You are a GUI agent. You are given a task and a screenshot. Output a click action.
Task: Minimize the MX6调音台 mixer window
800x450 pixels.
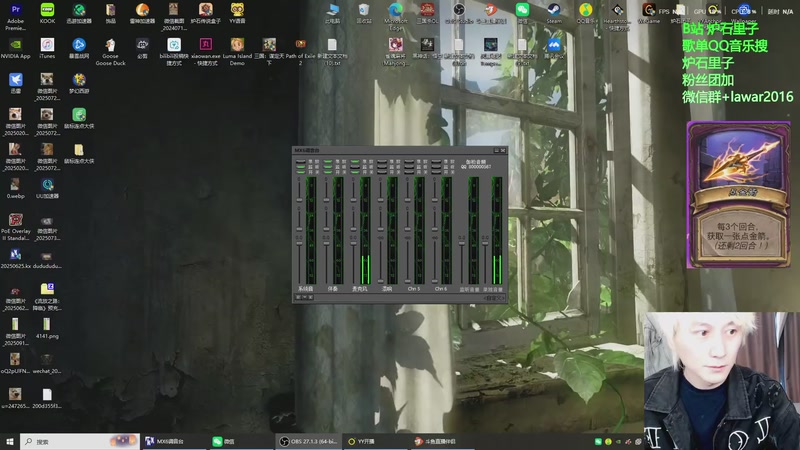coord(496,151)
